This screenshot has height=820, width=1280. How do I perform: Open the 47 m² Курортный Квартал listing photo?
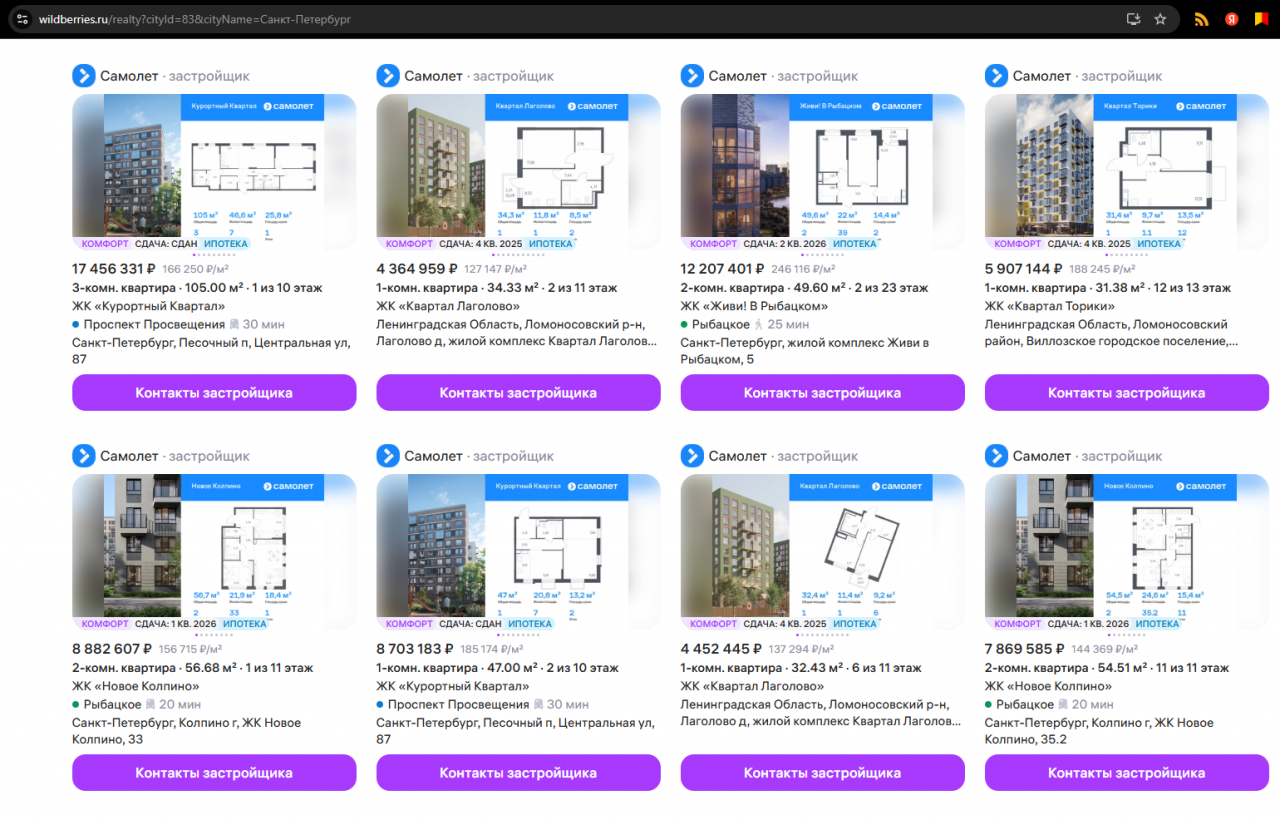point(518,551)
